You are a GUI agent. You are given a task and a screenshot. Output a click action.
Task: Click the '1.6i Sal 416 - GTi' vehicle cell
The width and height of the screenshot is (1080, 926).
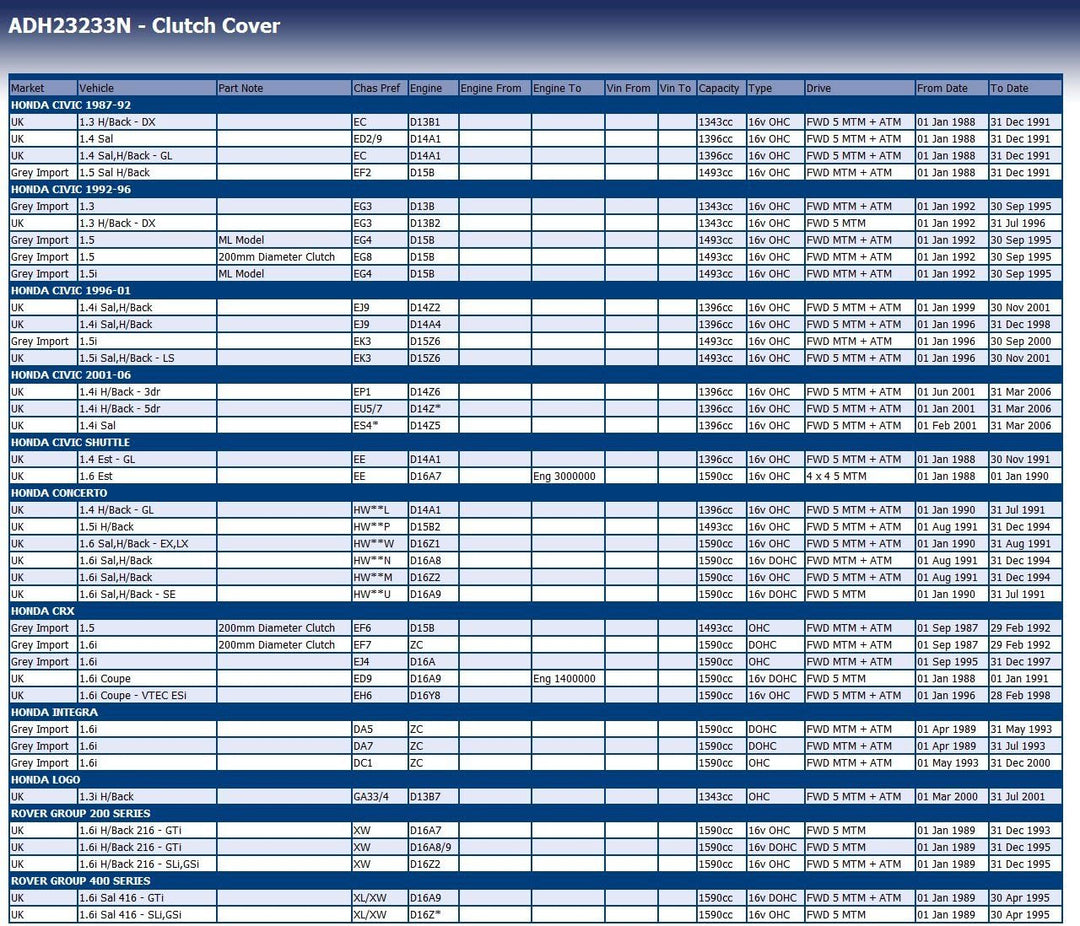(x=147, y=898)
